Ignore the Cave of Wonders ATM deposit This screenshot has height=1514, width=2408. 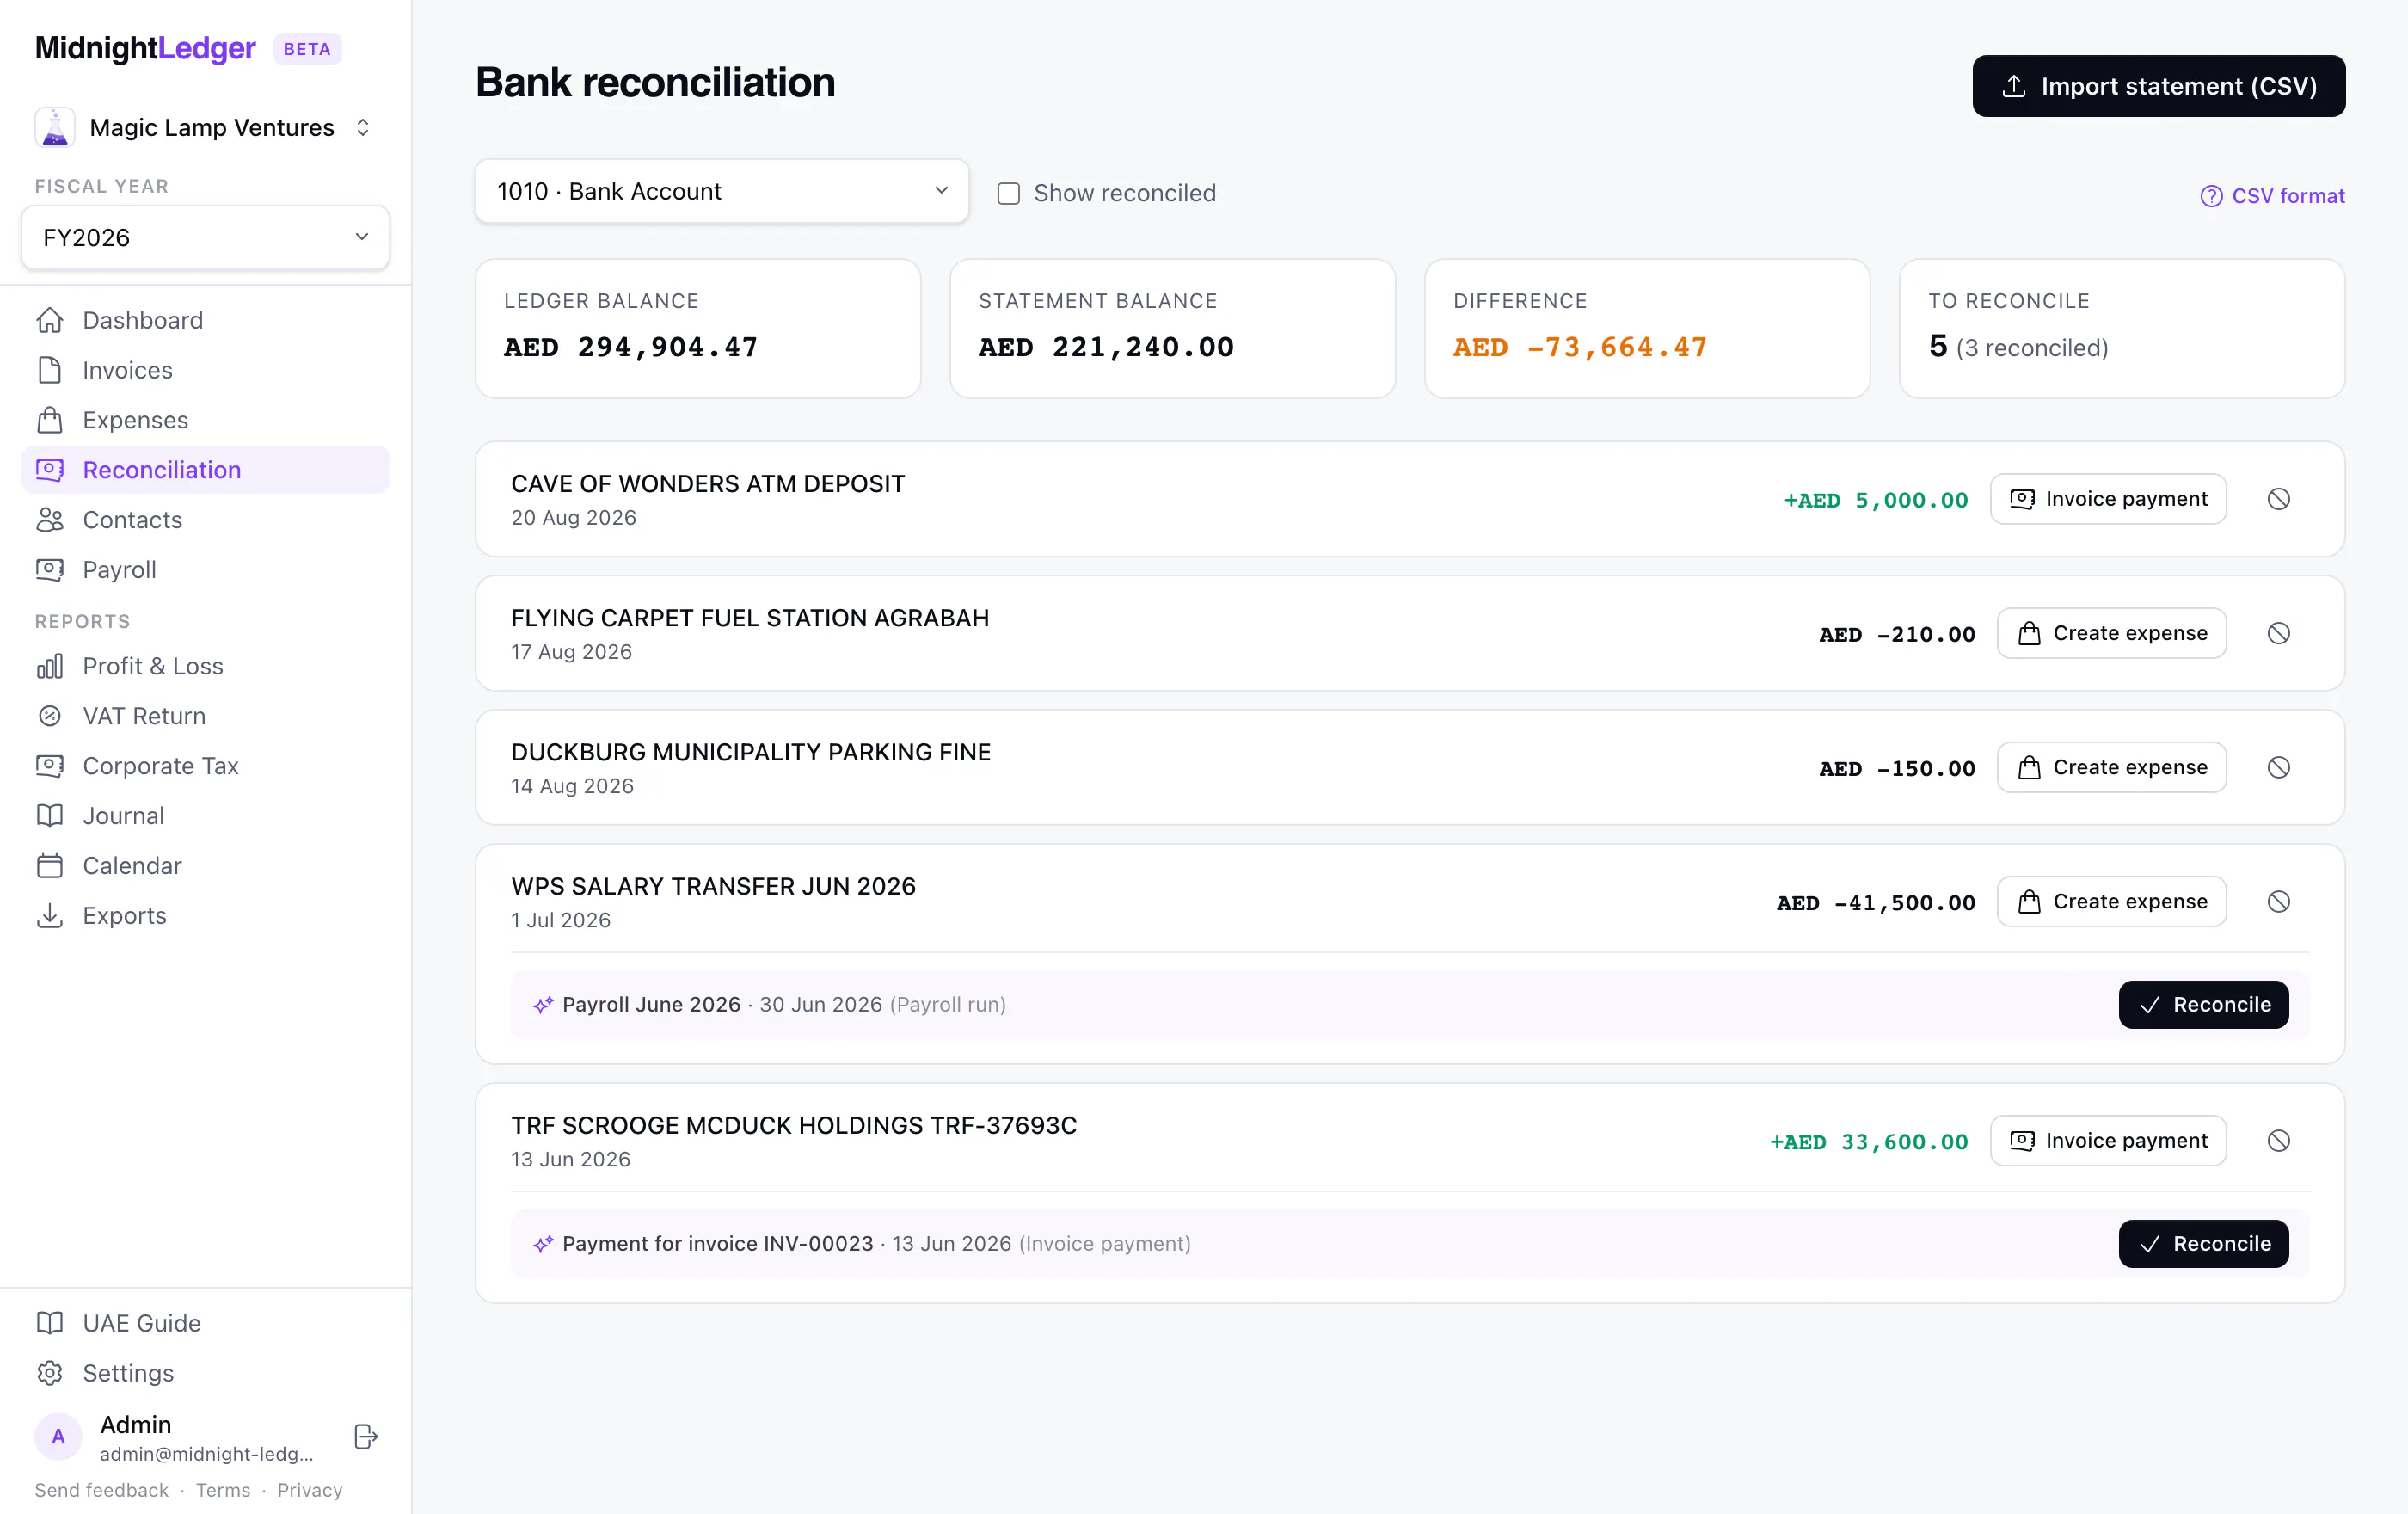coord(2279,499)
